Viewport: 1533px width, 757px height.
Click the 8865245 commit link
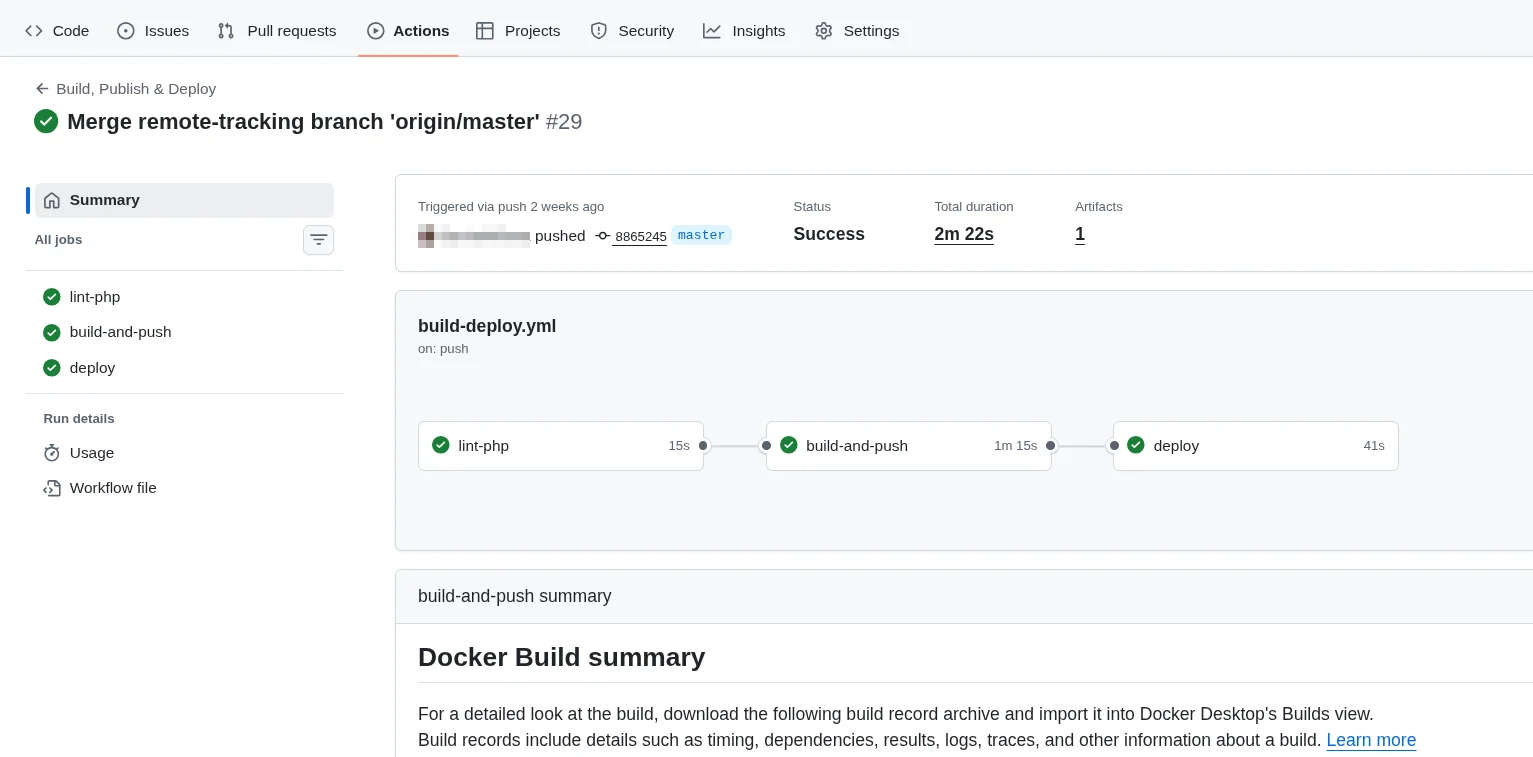pos(640,237)
